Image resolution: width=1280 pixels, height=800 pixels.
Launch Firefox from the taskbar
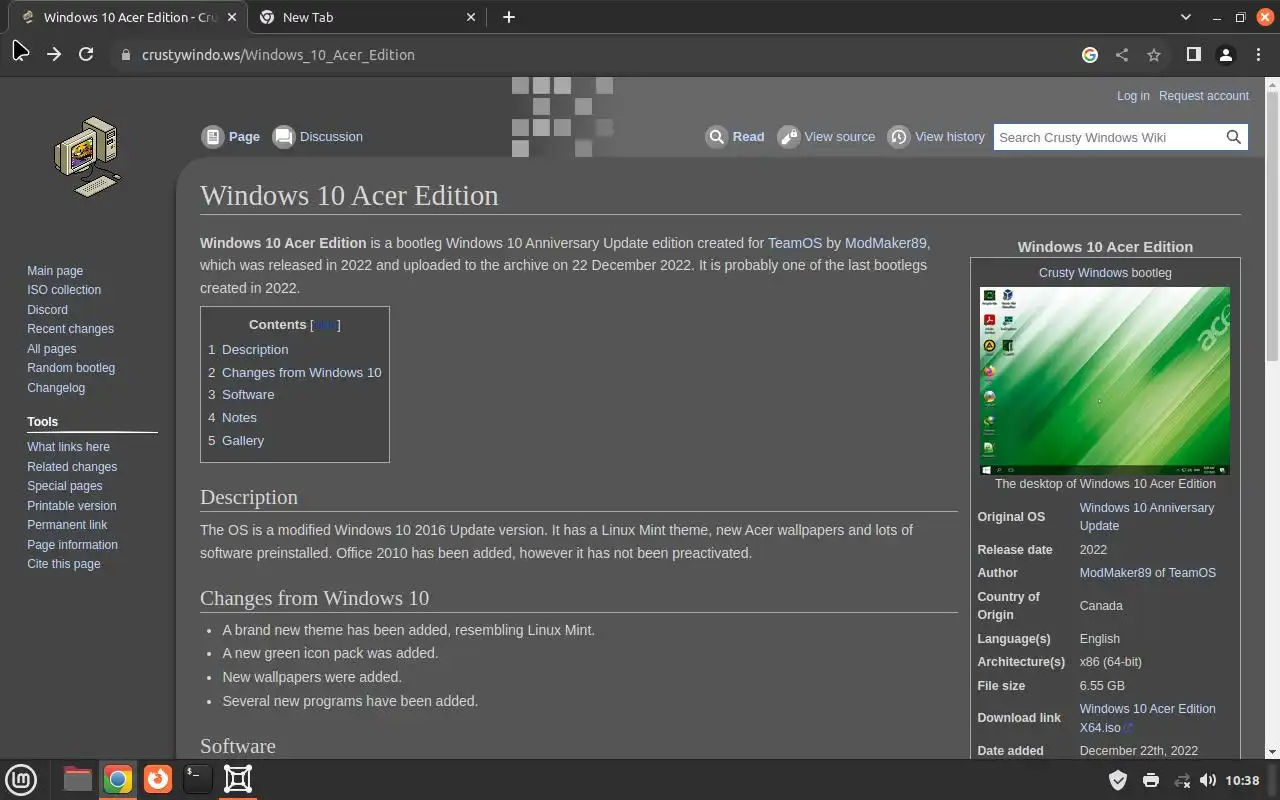[157, 779]
